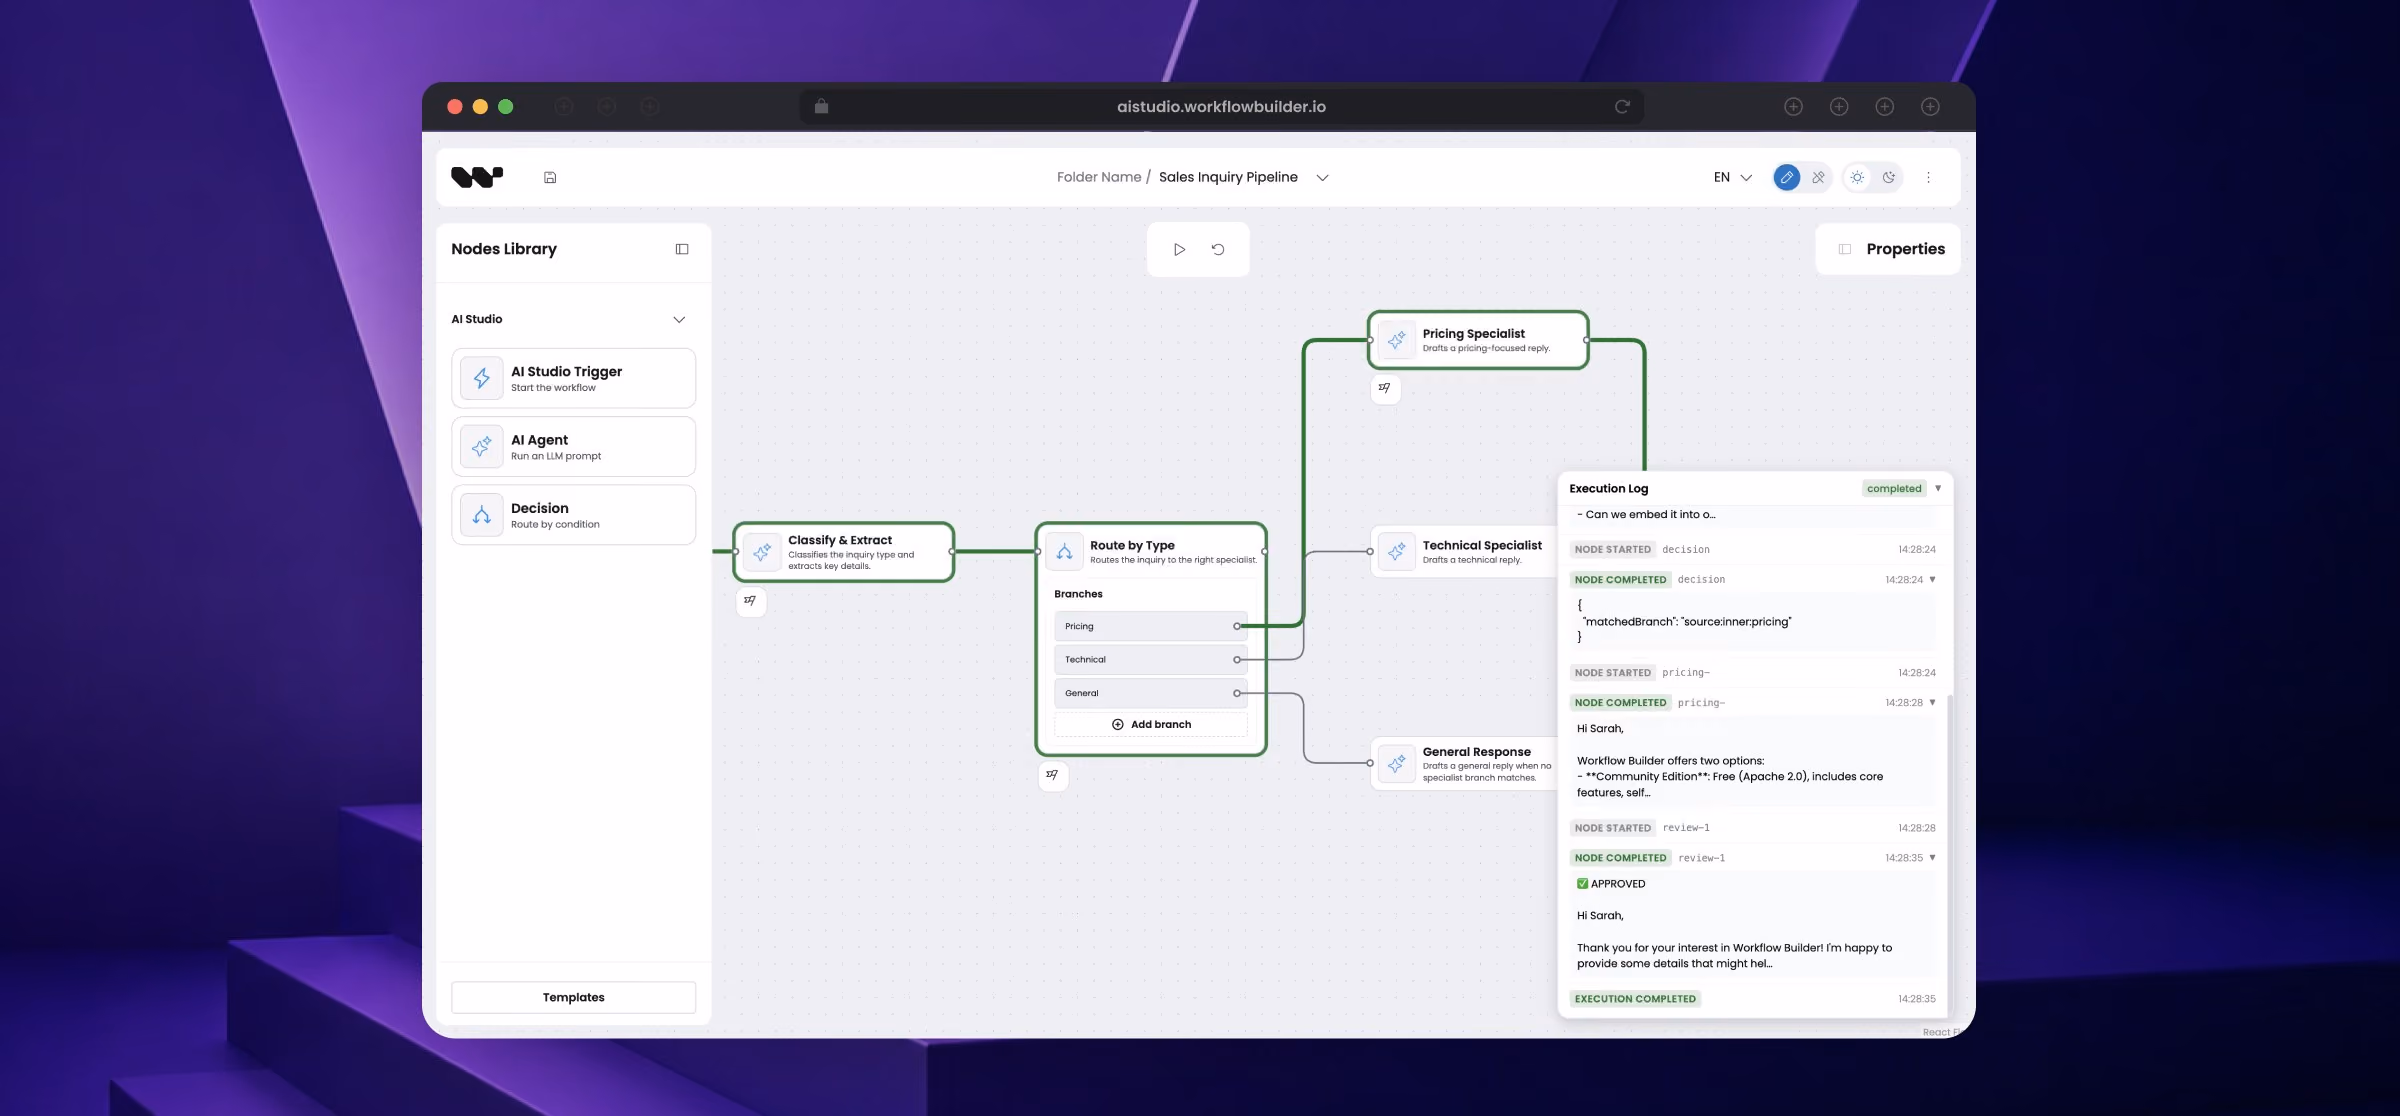Select the Pricing branch row
2400x1116 pixels.
point(1151,626)
